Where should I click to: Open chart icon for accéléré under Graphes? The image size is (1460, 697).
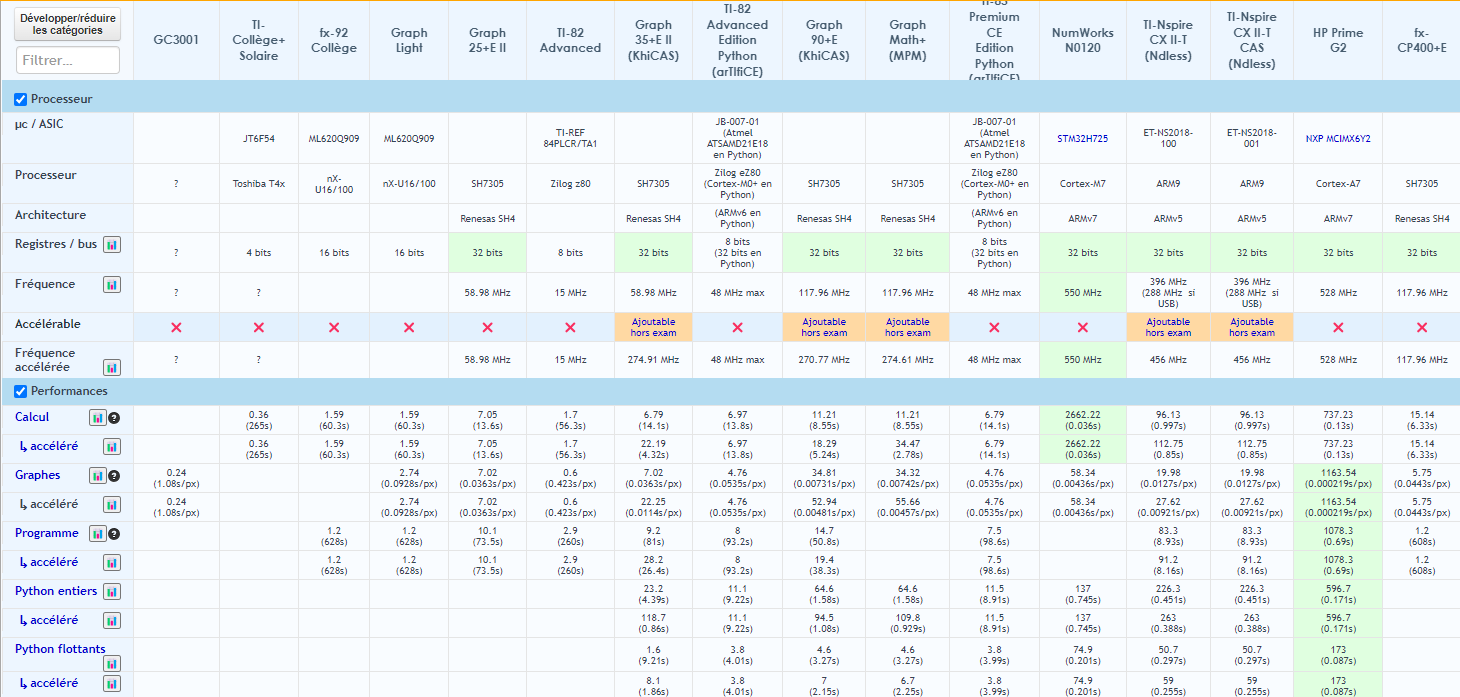click(112, 505)
